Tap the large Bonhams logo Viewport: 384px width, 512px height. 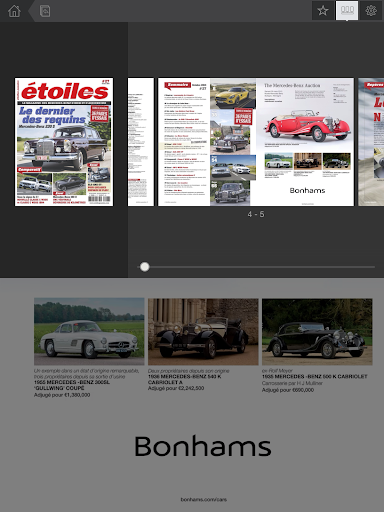[x=203, y=446]
